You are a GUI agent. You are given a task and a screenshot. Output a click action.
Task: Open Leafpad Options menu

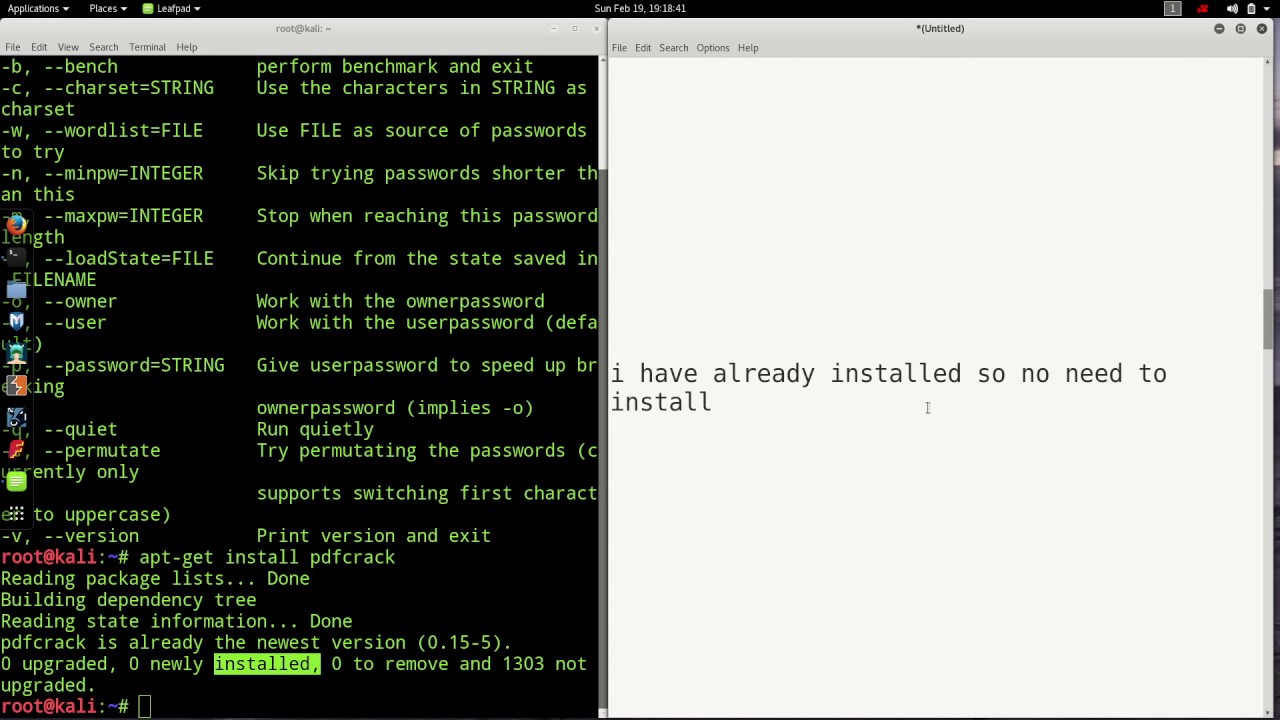click(713, 48)
